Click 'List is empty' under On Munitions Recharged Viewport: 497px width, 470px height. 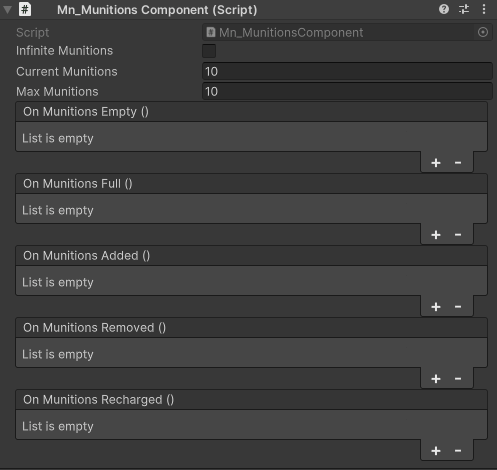pos(58,426)
